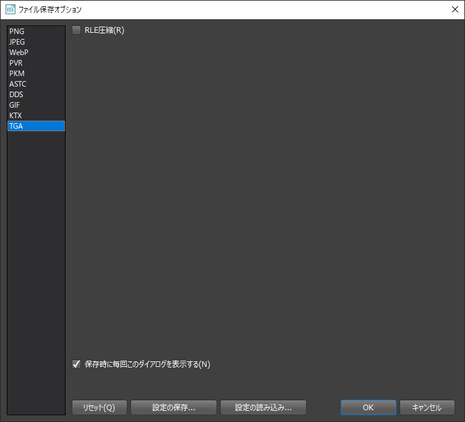Select PVR format entry

click(x=36, y=63)
